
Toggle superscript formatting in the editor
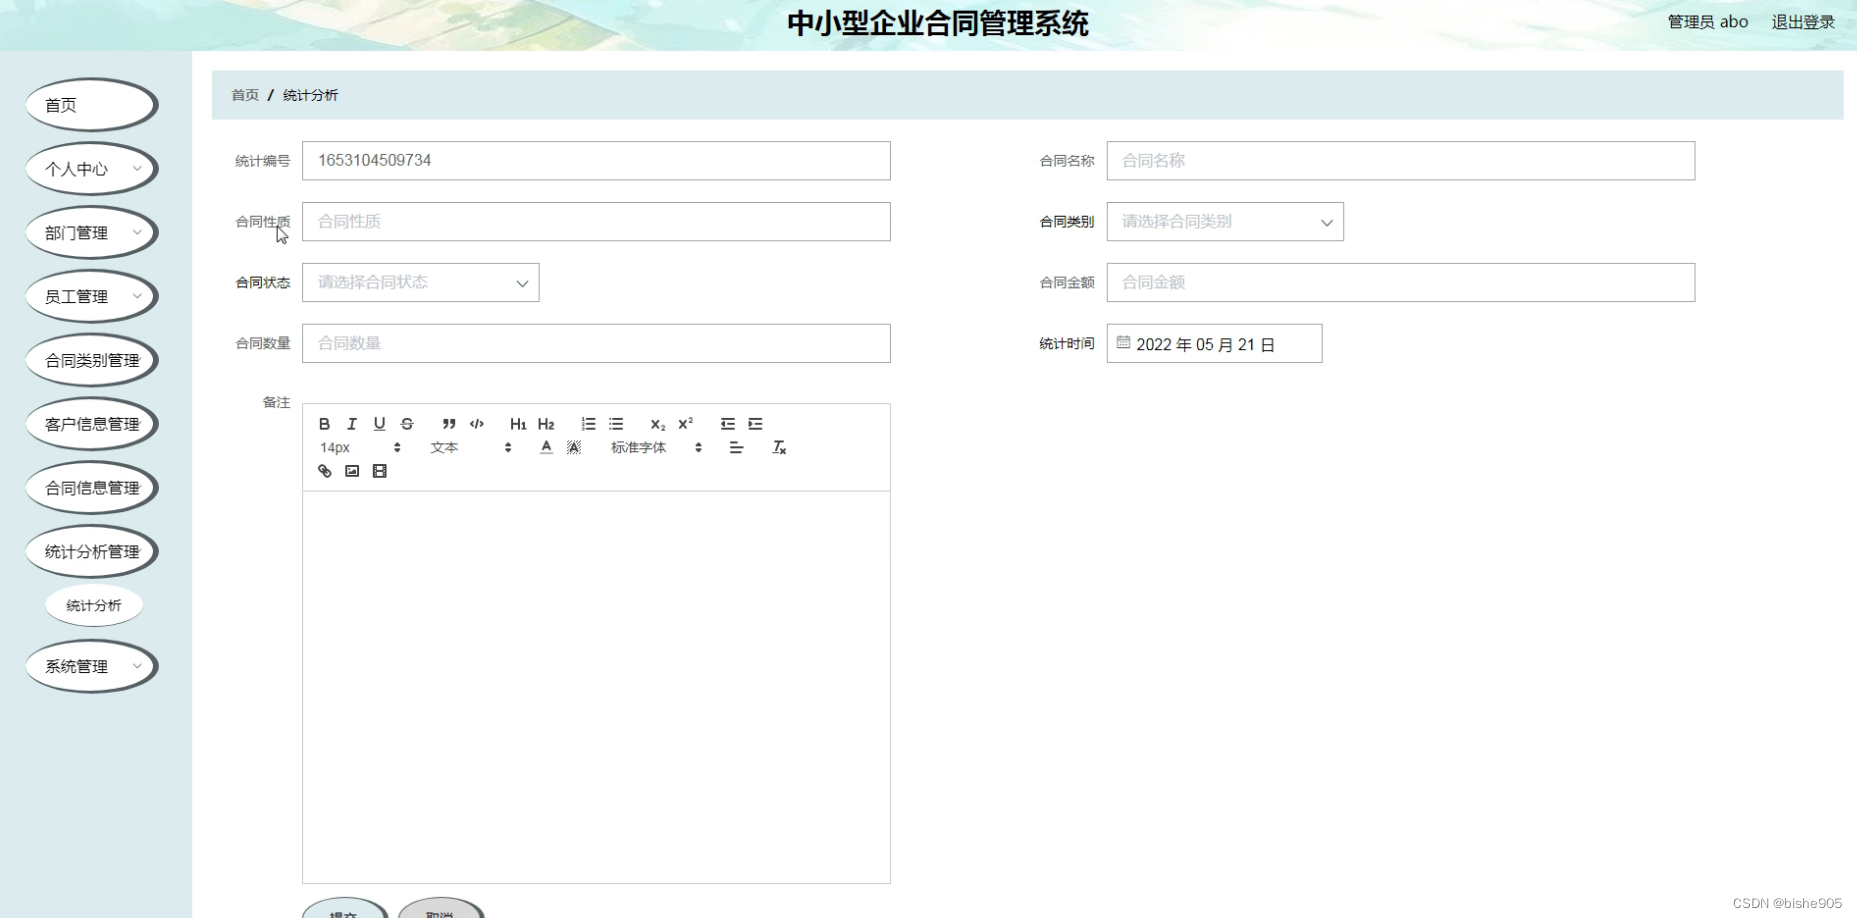pos(684,423)
